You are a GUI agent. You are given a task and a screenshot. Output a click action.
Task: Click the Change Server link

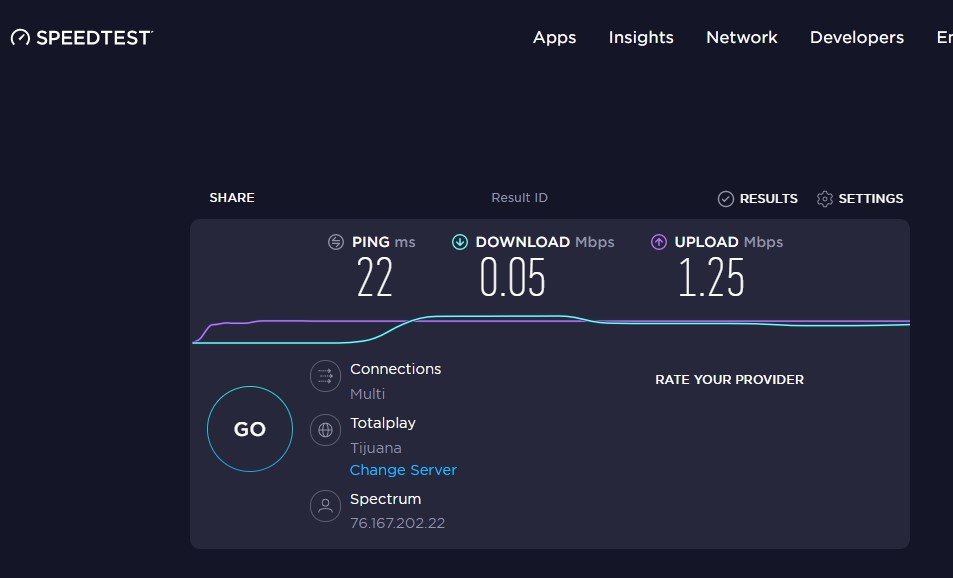[x=403, y=470]
